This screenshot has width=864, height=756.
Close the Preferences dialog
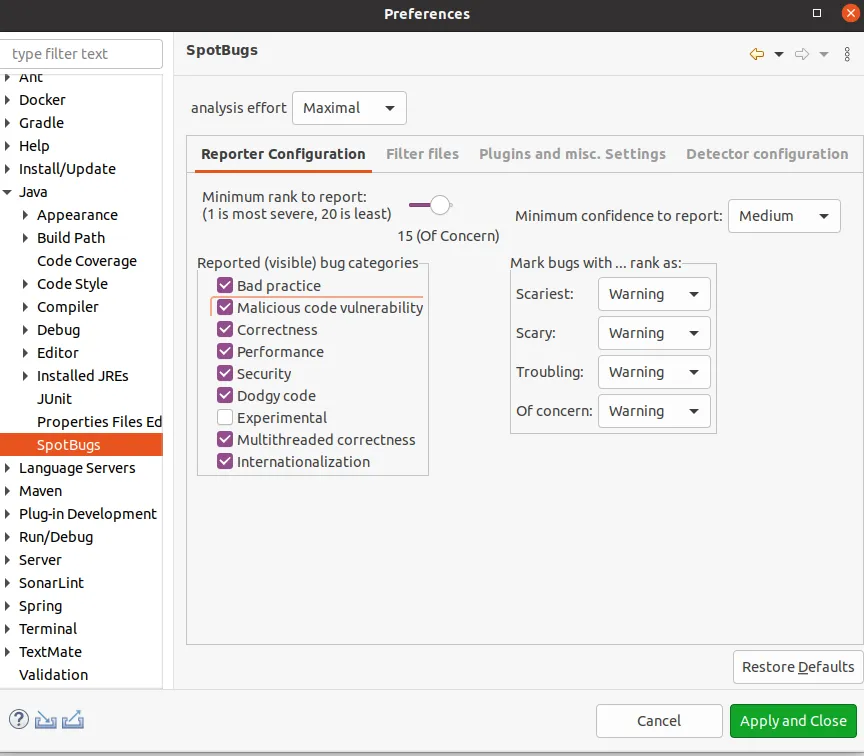pyautogui.click(x=850, y=13)
